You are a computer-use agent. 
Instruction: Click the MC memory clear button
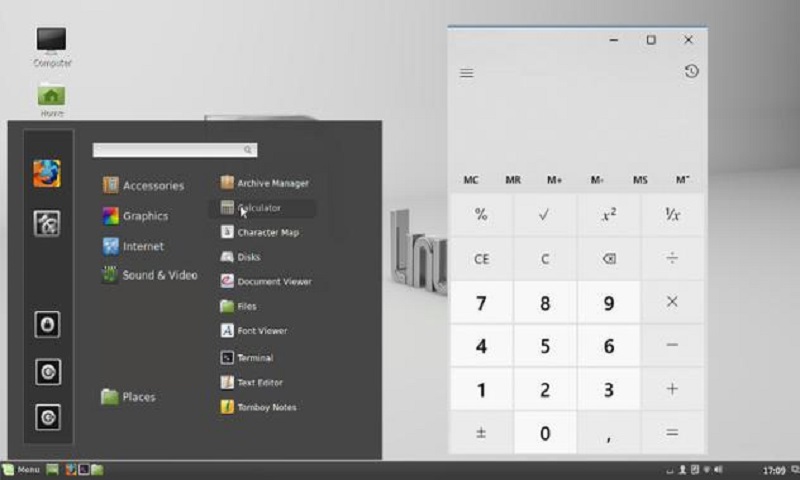[x=471, y=180]
